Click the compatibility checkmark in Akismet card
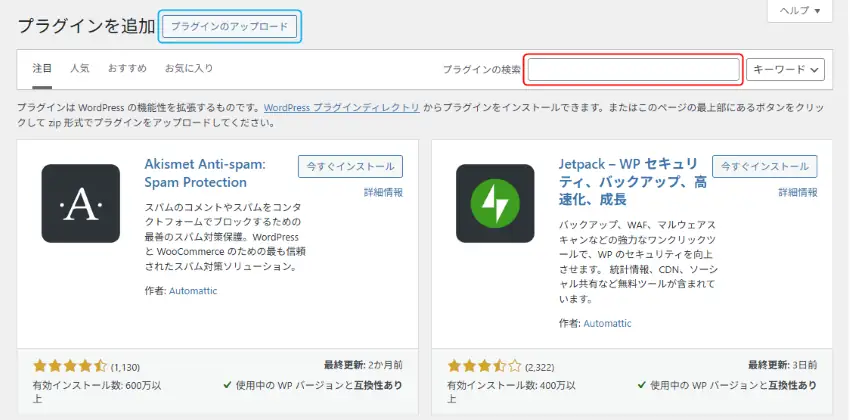This screenshot has width=850, height=420. (228, 385)
